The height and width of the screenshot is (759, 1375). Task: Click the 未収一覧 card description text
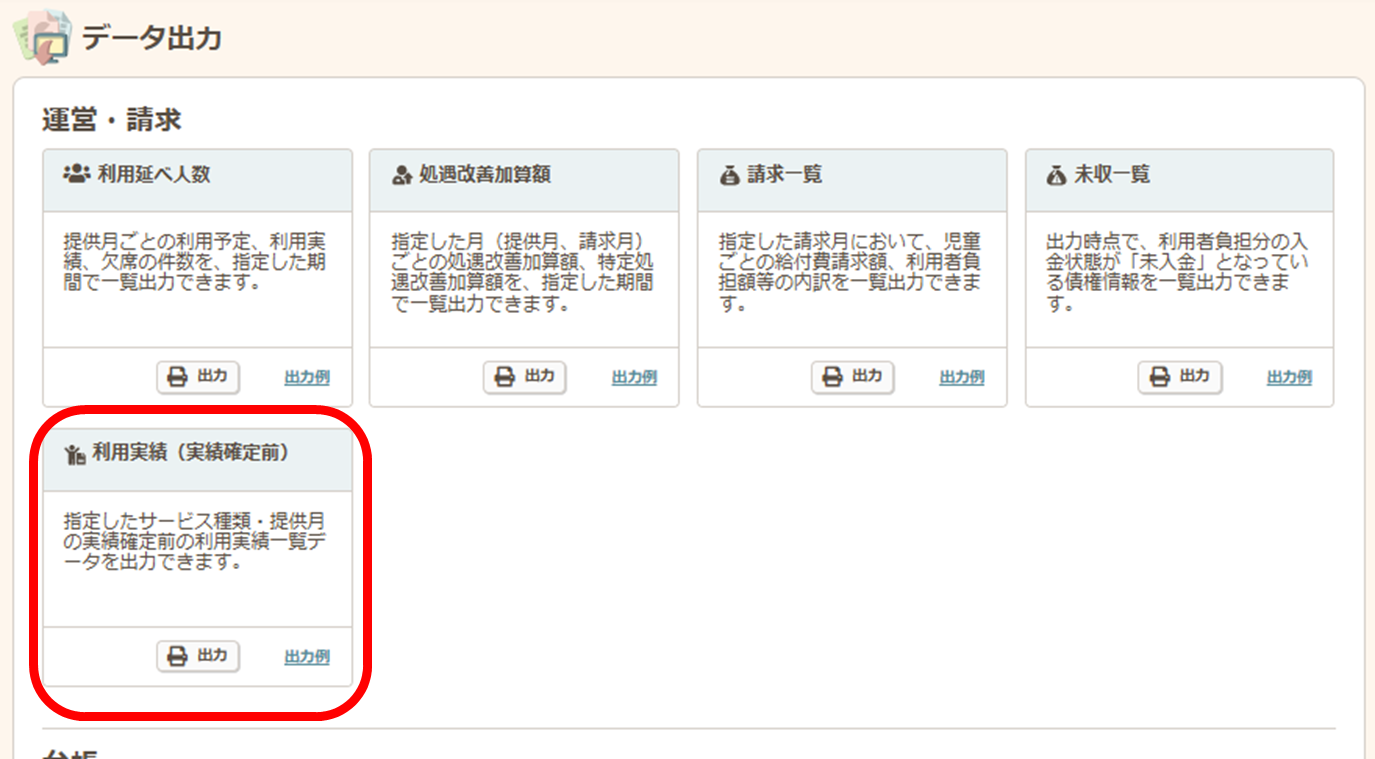(x=1177, y=273)
